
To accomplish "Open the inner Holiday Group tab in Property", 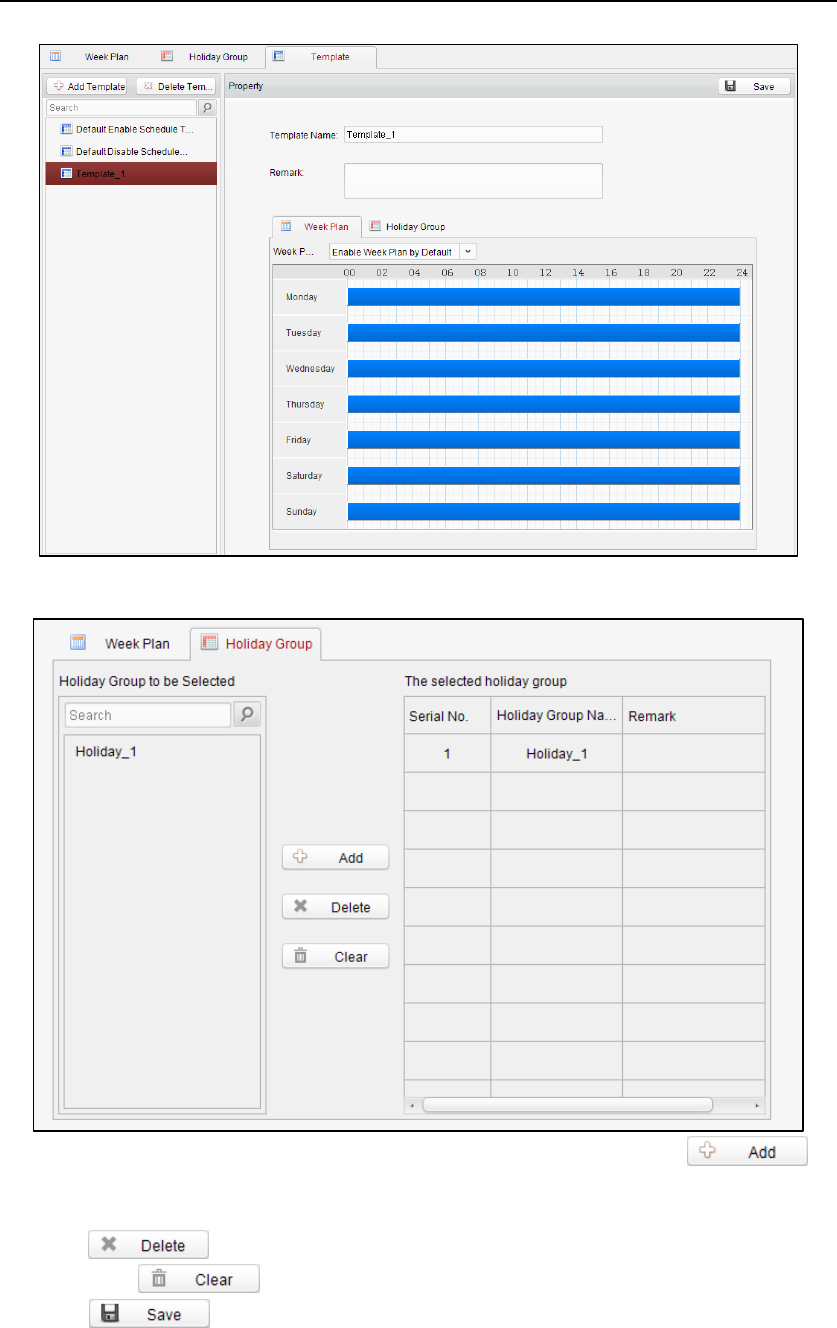I will (x=408, y=227).
